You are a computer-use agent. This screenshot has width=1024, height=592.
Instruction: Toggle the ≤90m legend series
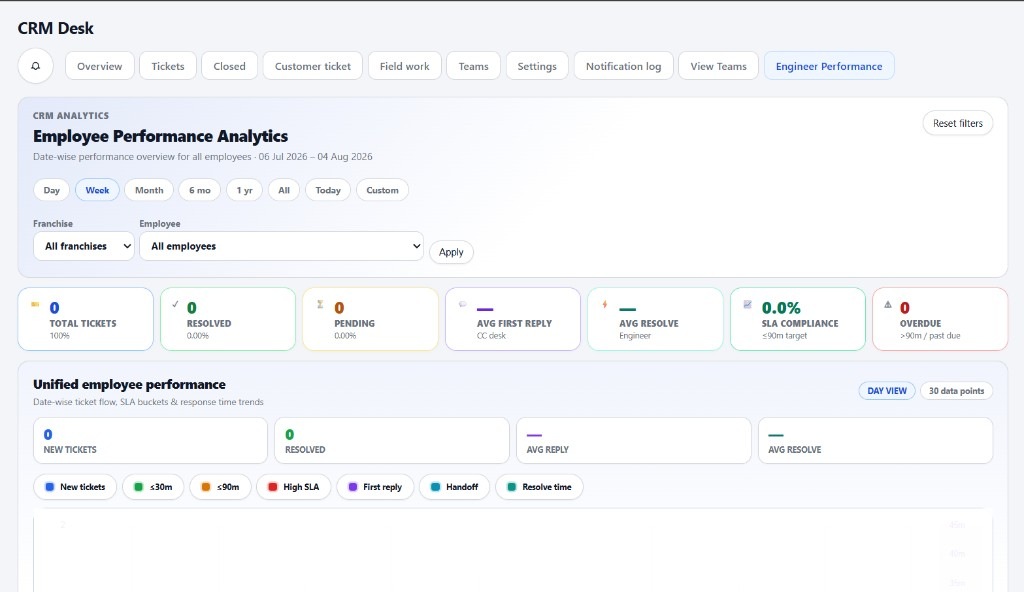pyautogui.click(x=220, y=487)
